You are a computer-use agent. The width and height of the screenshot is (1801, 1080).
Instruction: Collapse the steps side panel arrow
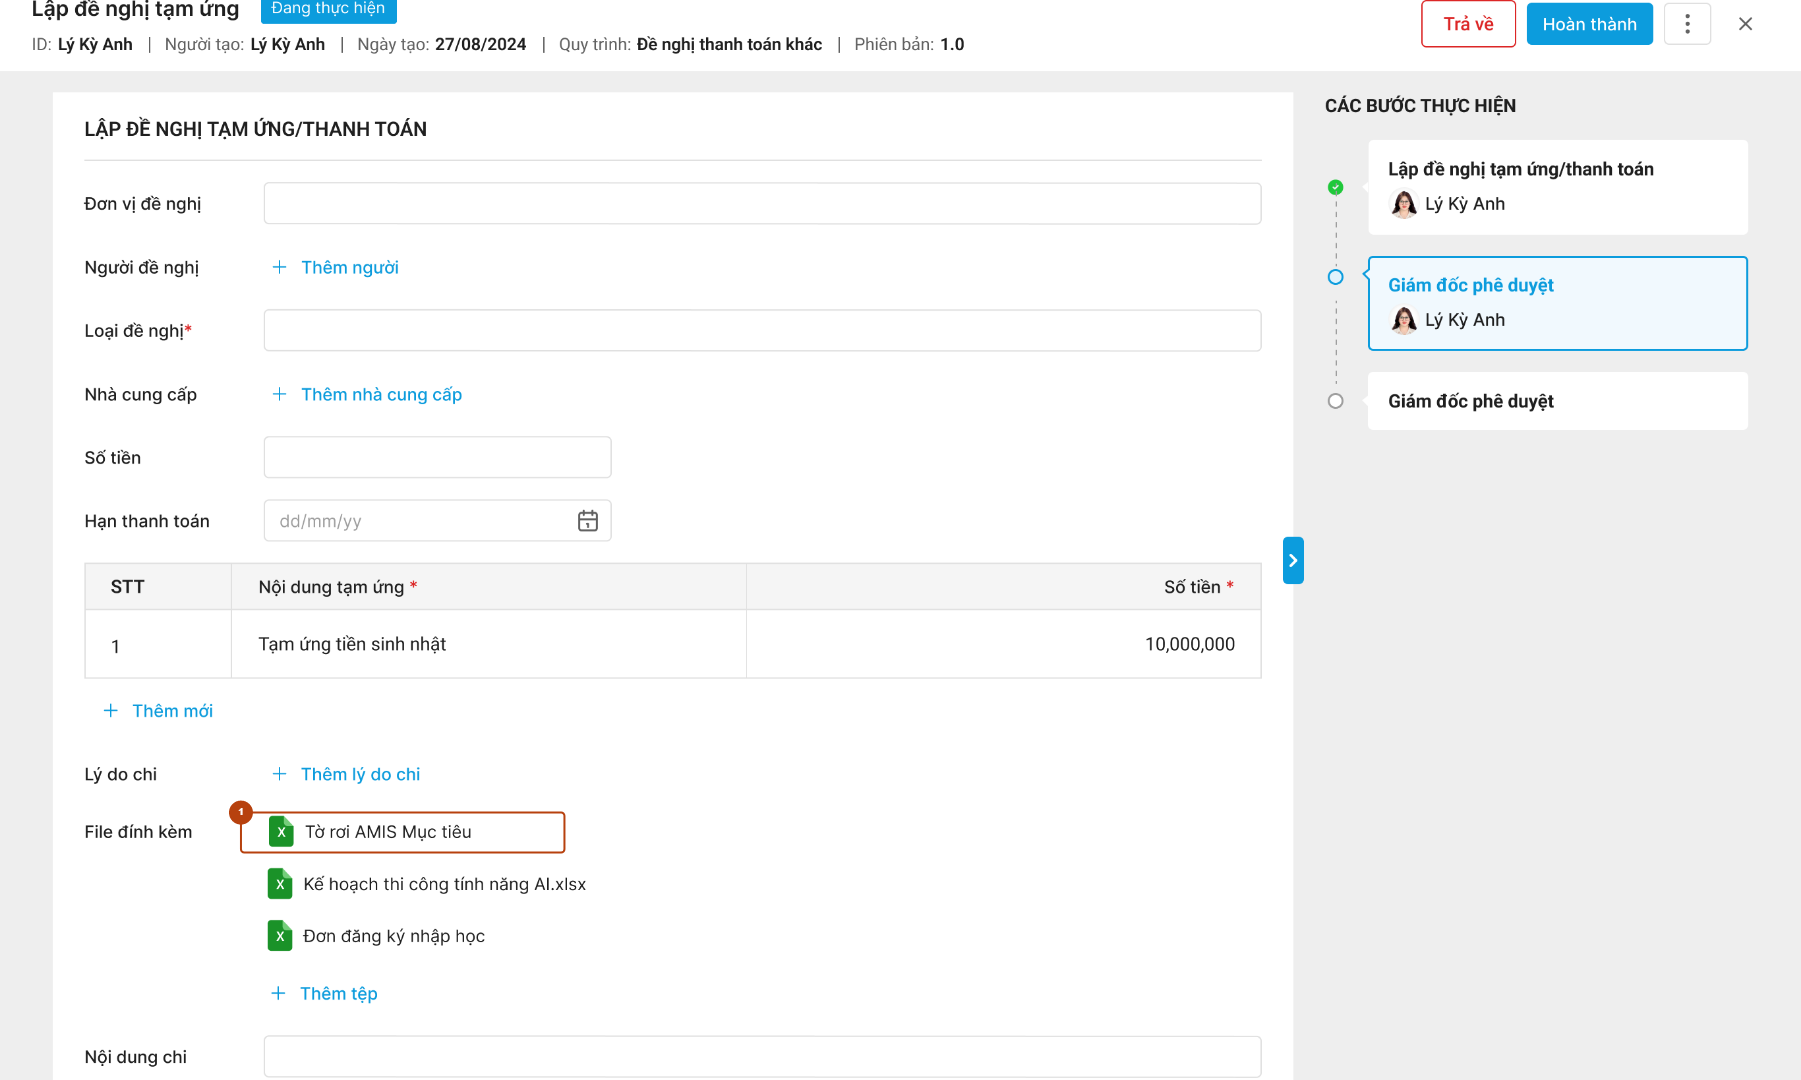point(1293,560)
